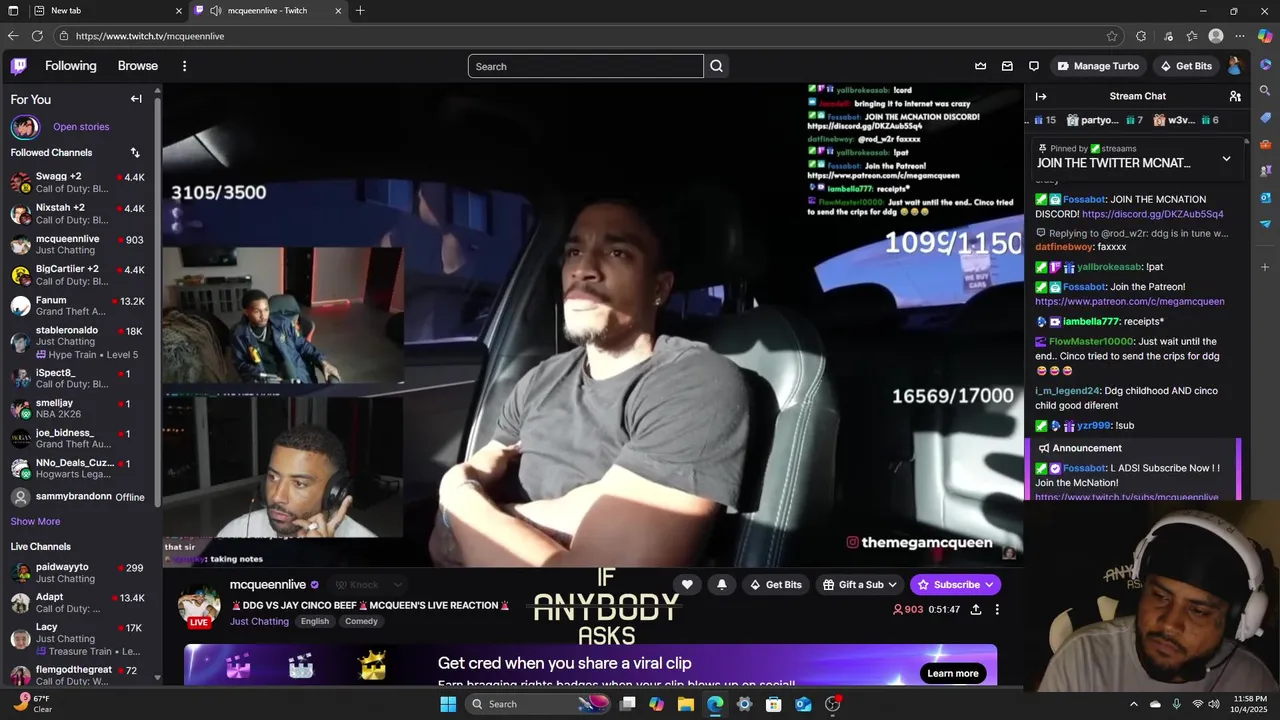Image resolution: width=1280 pixels, height=720 pixels.
Task: Click the heart follow icon
Action: (687, 585)
